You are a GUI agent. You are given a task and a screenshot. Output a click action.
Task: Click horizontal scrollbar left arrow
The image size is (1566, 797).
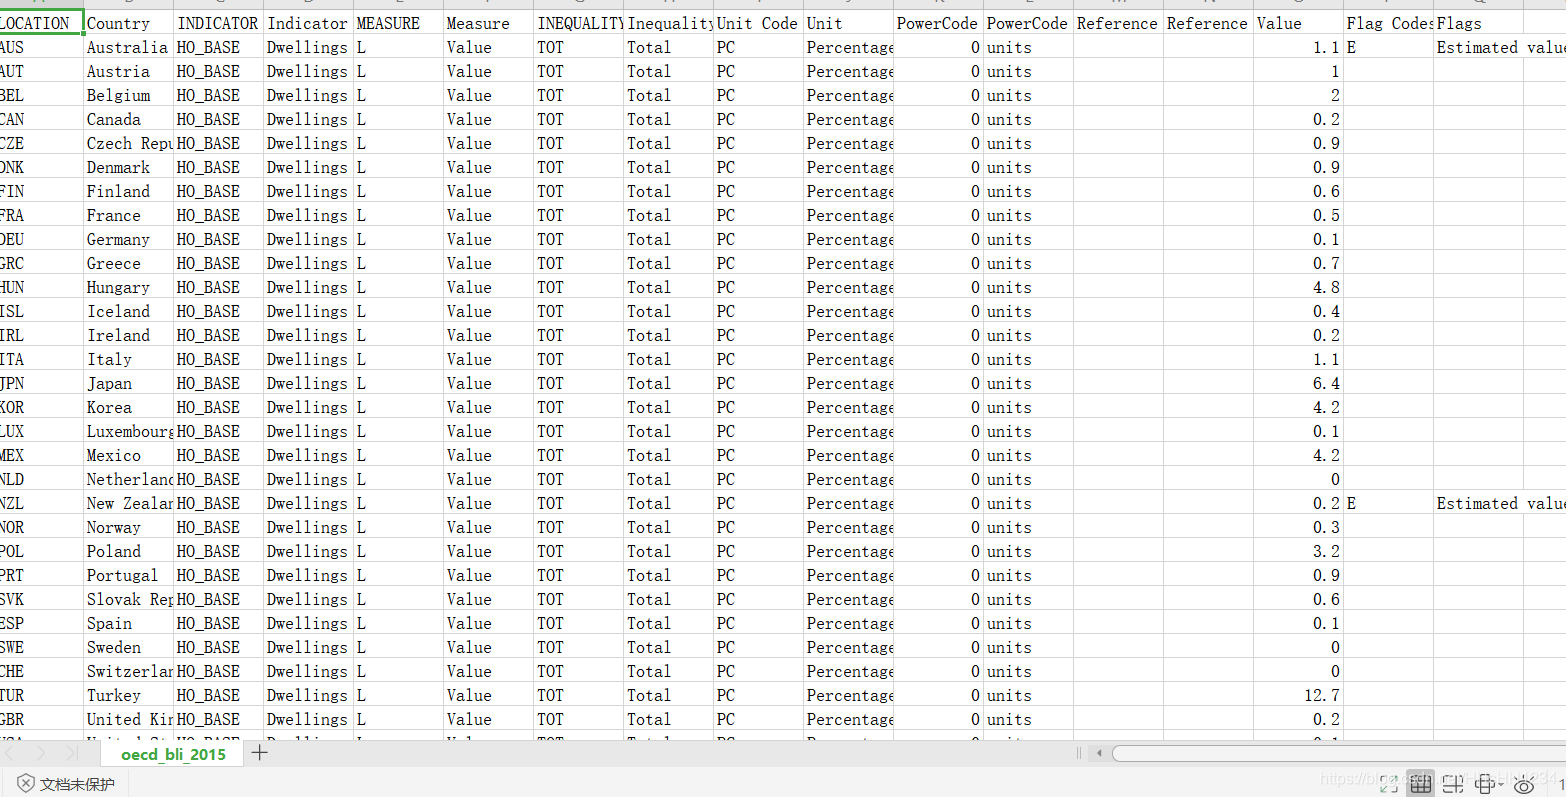click(1100, 753)
